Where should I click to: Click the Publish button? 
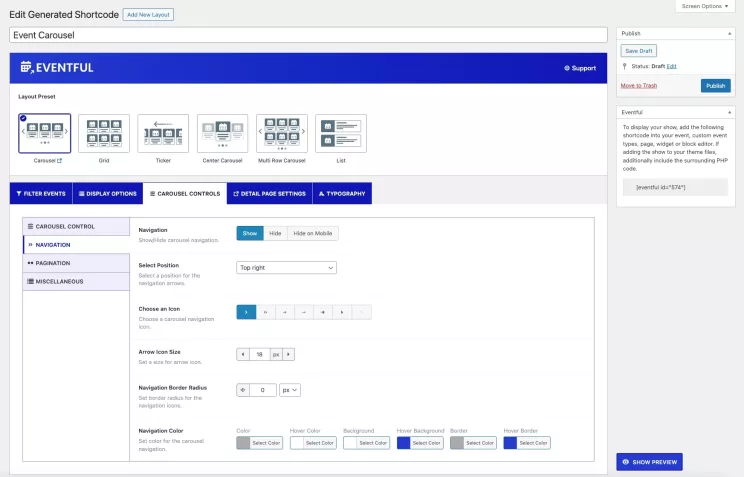coord(715,86)
